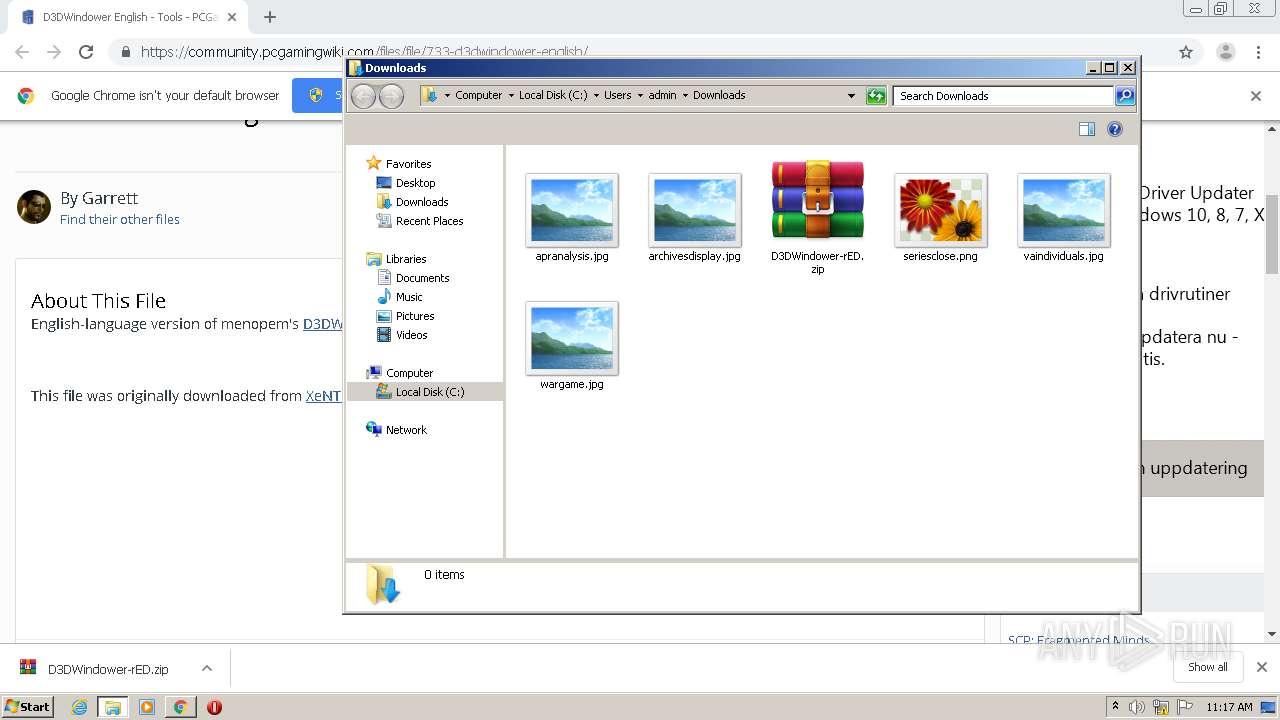Expand the admin breadcrumb arrow
The image size is (1280, 720).
coord(685,96)
